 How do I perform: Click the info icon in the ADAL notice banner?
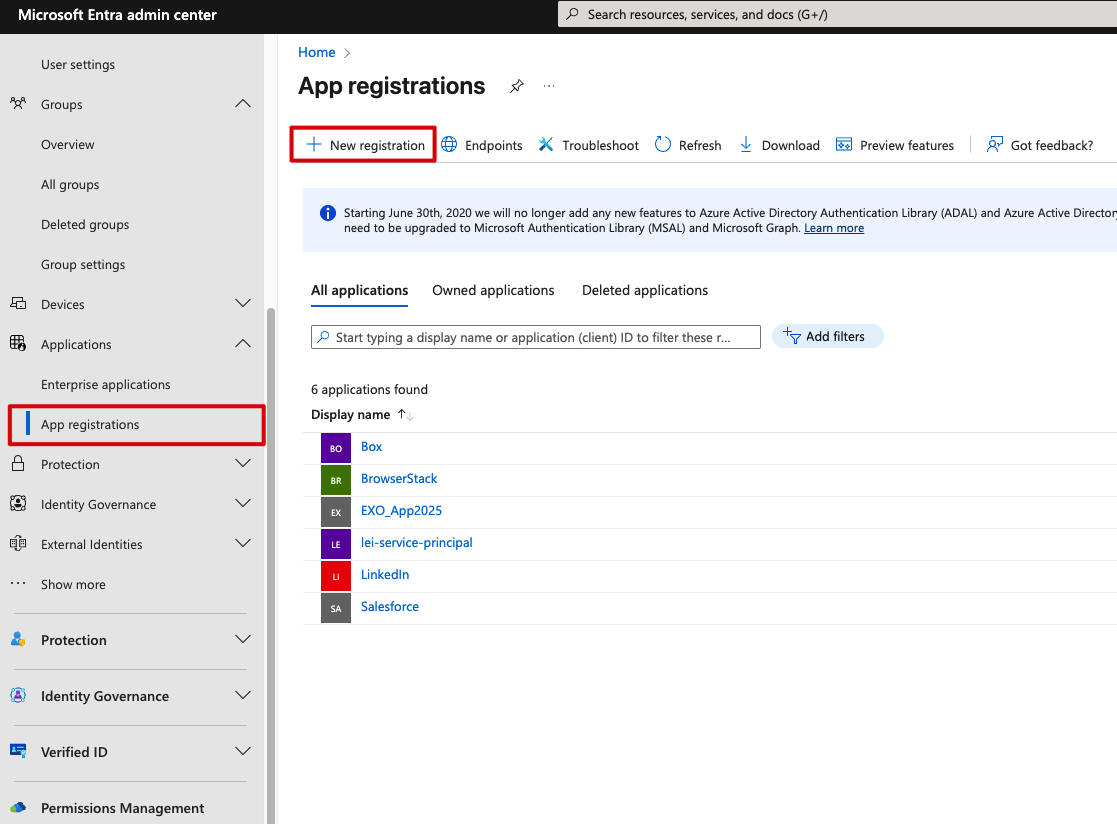328,213
